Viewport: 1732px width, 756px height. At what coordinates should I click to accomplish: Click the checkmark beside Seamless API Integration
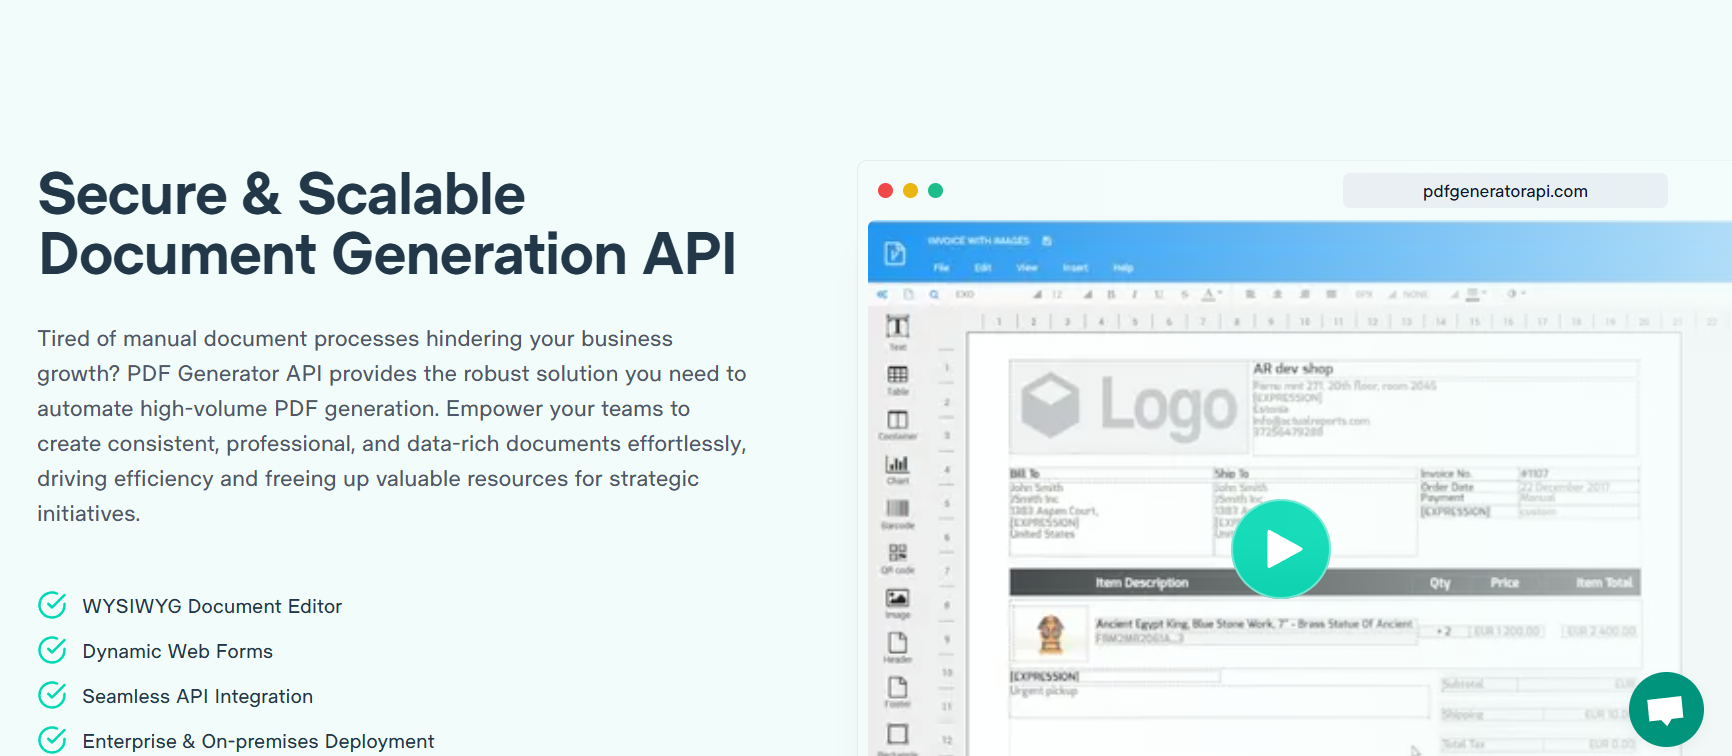[x=52, y=695]
